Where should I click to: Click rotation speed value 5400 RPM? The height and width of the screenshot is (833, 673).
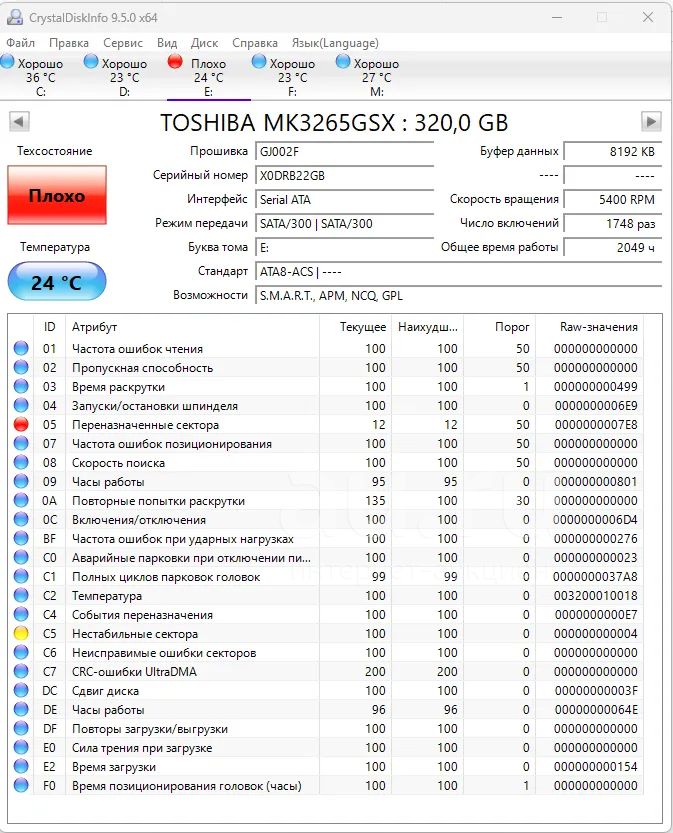click(612, 199)
